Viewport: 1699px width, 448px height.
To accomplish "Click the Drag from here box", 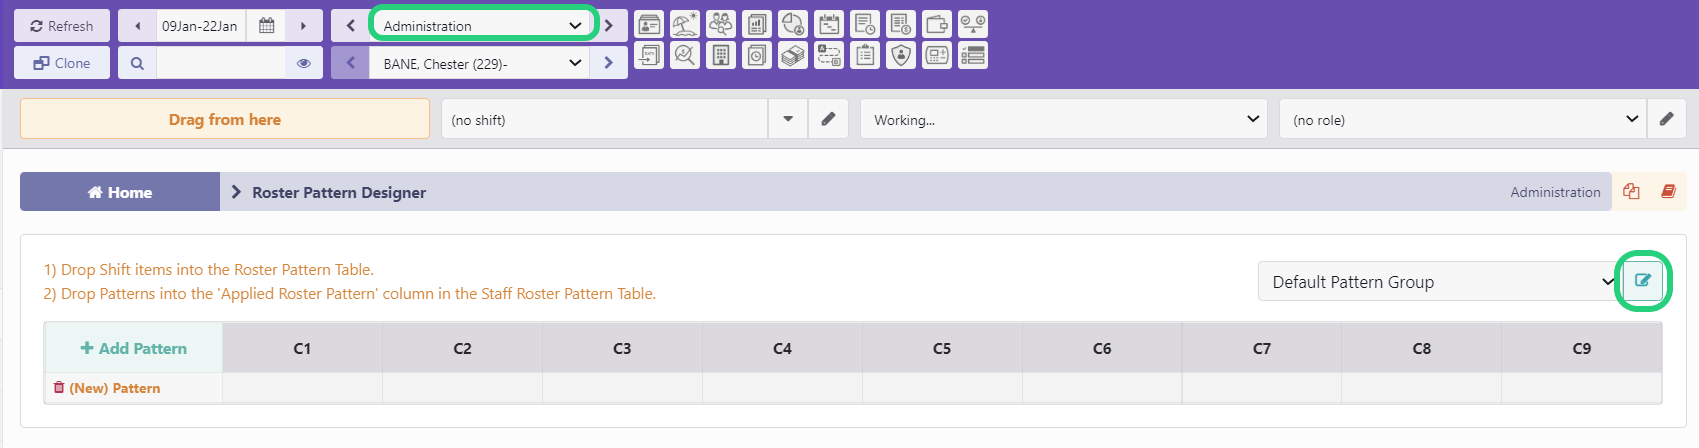I will click(225, 119).
